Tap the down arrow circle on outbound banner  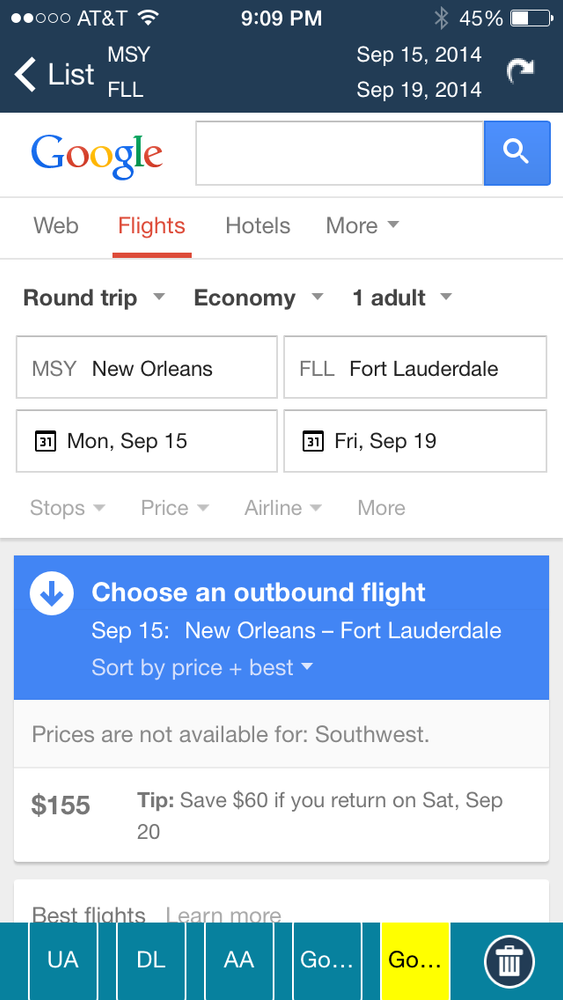pyautogui.click(x=52, y=594)
